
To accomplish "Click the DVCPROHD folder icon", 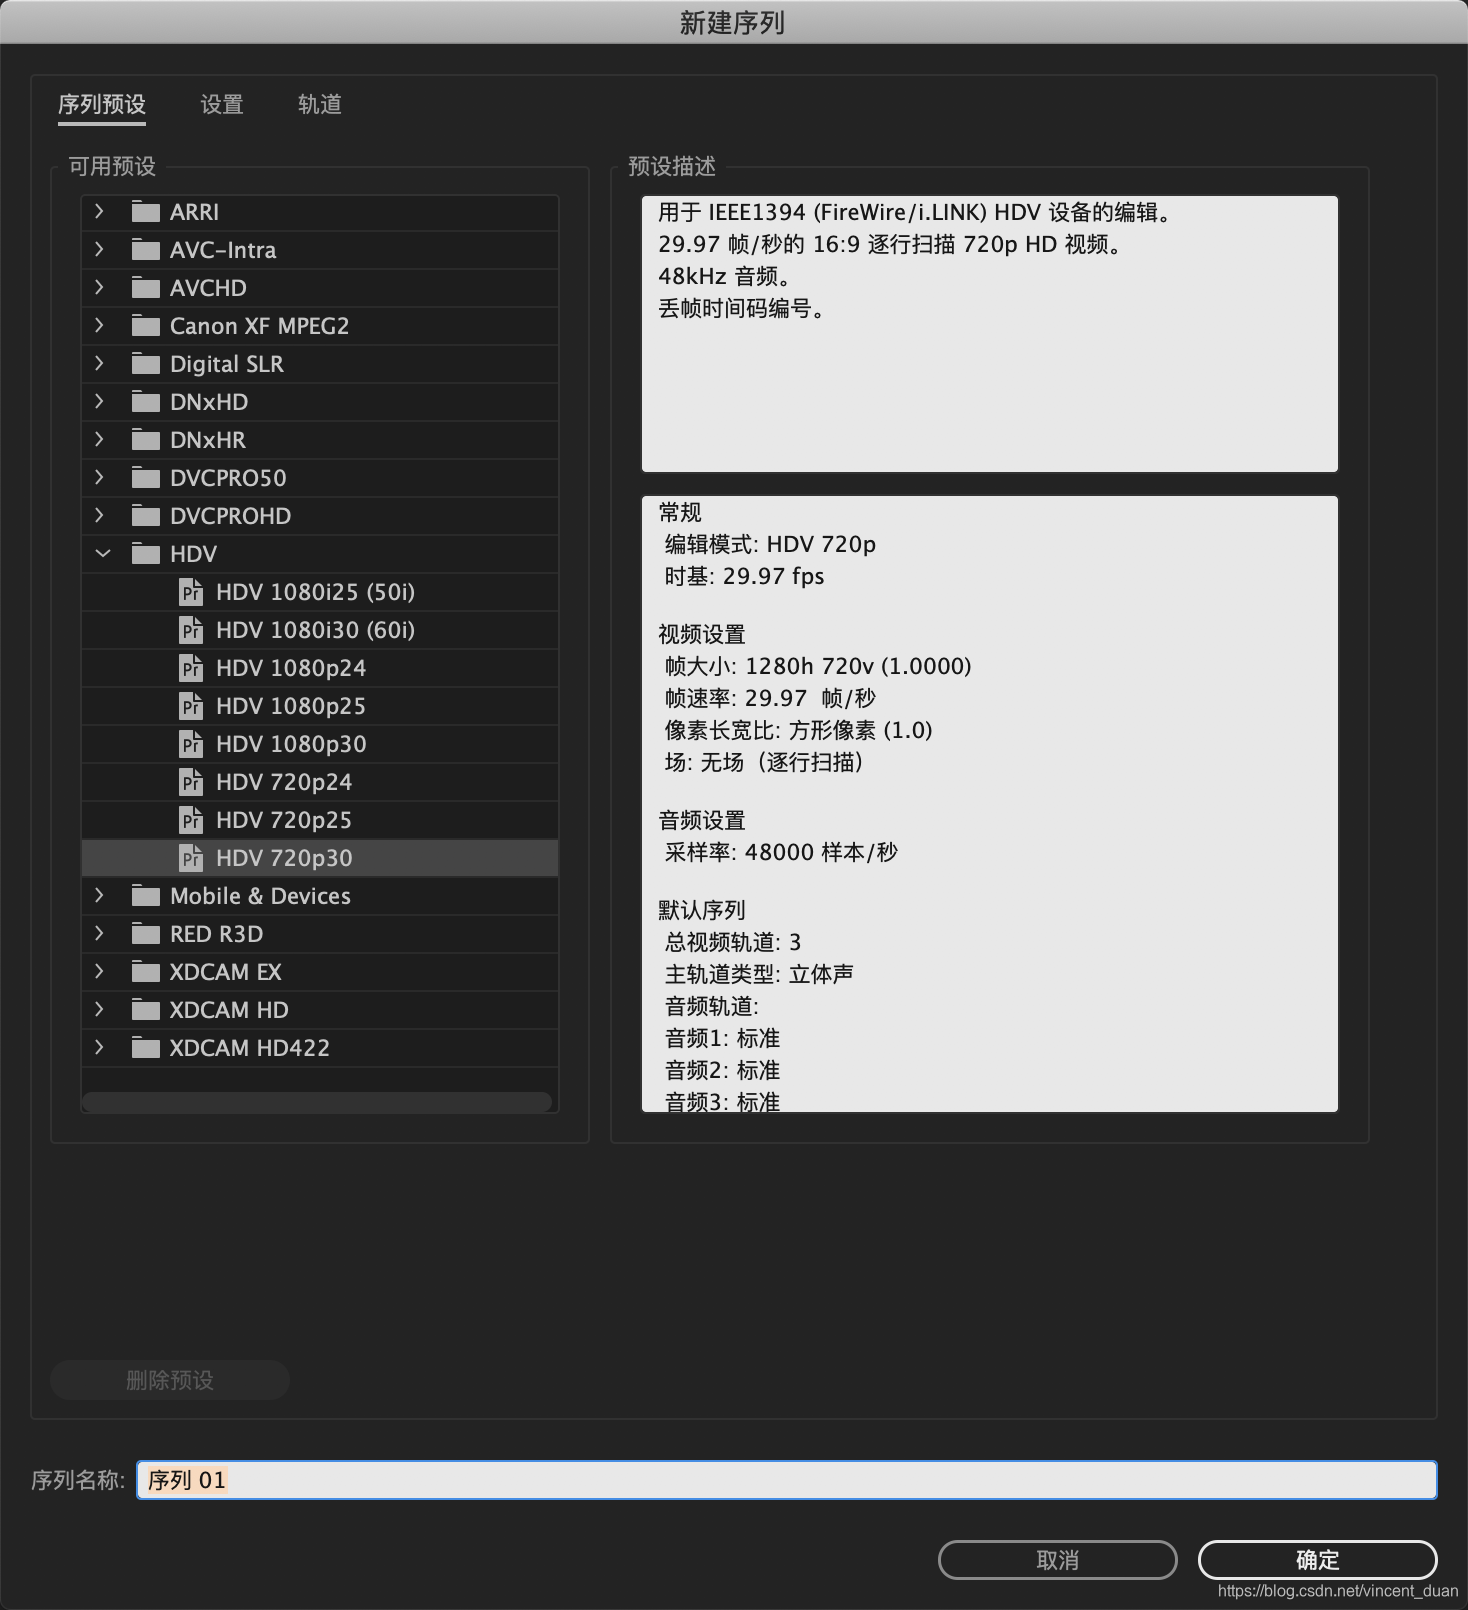I will click(x=146, y=516).
